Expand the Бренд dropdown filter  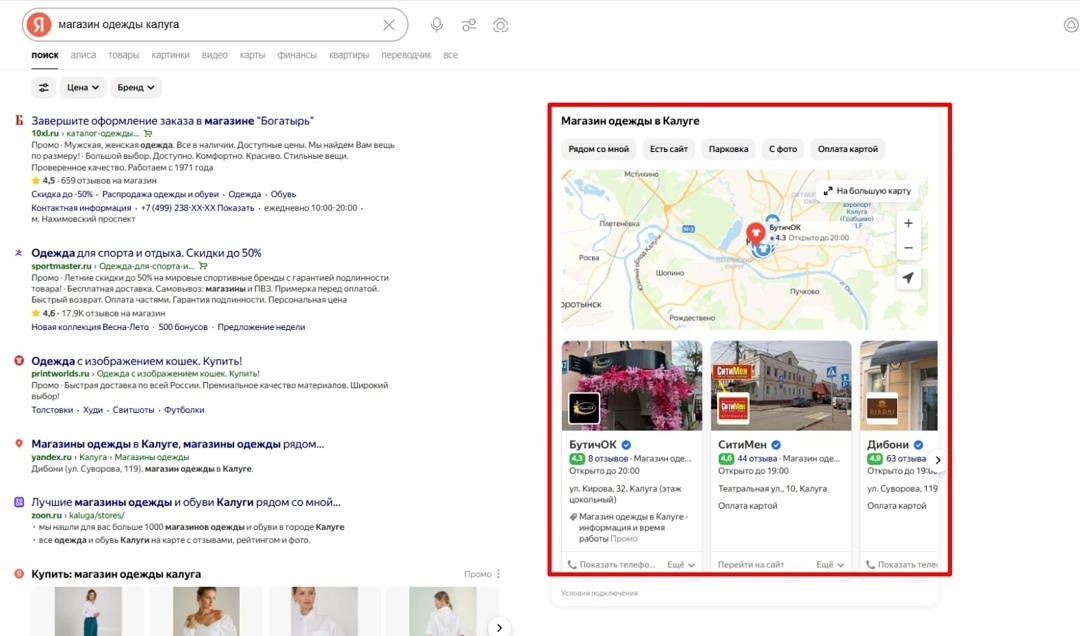(x=136, y=88)
